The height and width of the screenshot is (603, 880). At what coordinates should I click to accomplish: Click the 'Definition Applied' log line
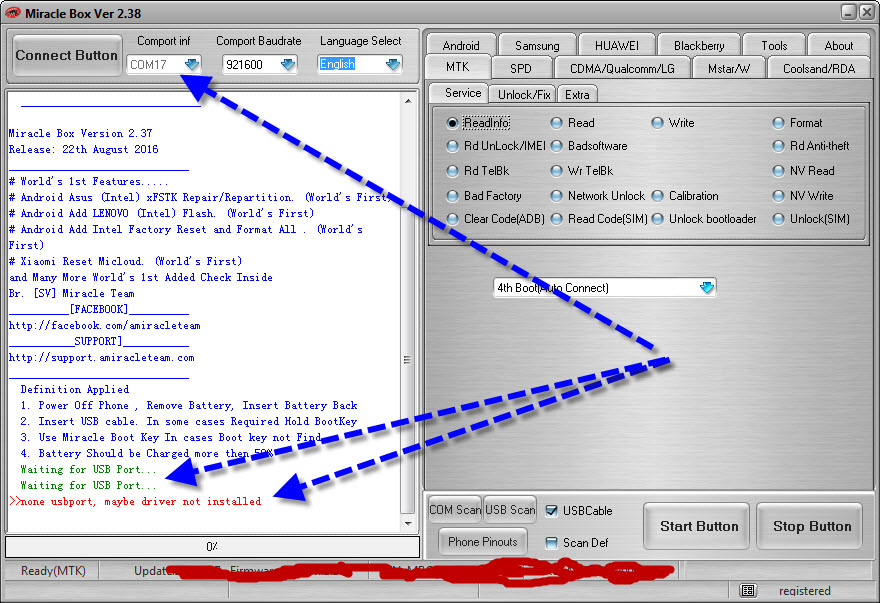point(75,389)
